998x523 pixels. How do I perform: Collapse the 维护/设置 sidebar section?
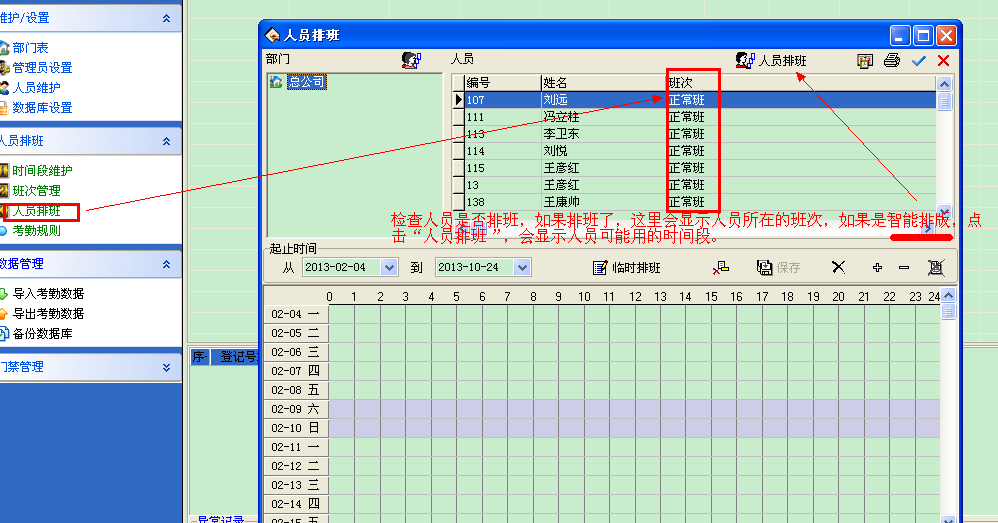pyautogui.click(x=167, y=18)
